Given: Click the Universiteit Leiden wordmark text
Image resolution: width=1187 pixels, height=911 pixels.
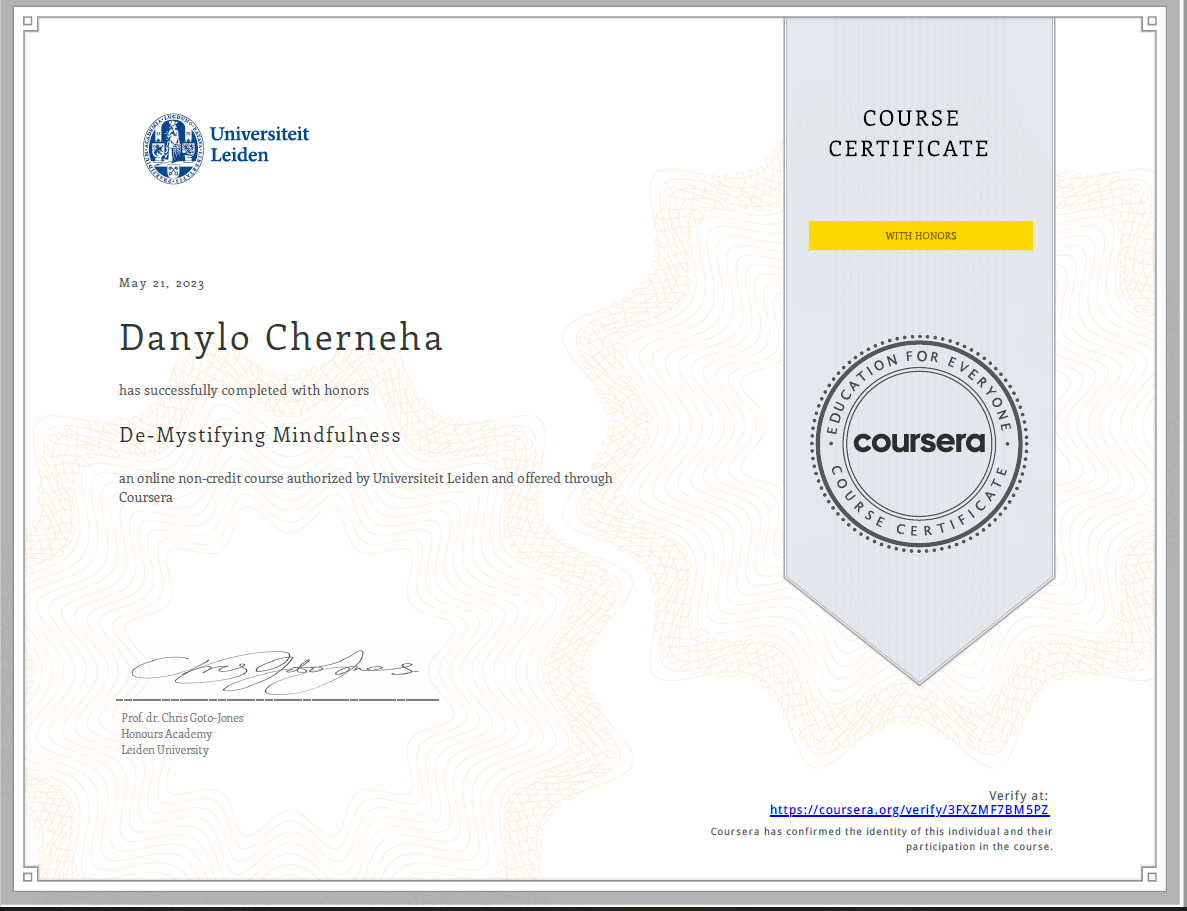Looking at the screenshot, I should click(259, 144).
